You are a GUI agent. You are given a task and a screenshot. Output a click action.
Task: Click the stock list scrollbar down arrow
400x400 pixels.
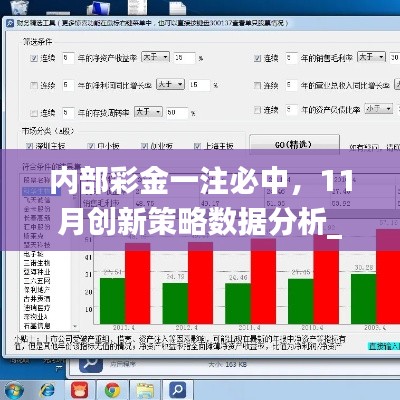[x=75, y=326]
